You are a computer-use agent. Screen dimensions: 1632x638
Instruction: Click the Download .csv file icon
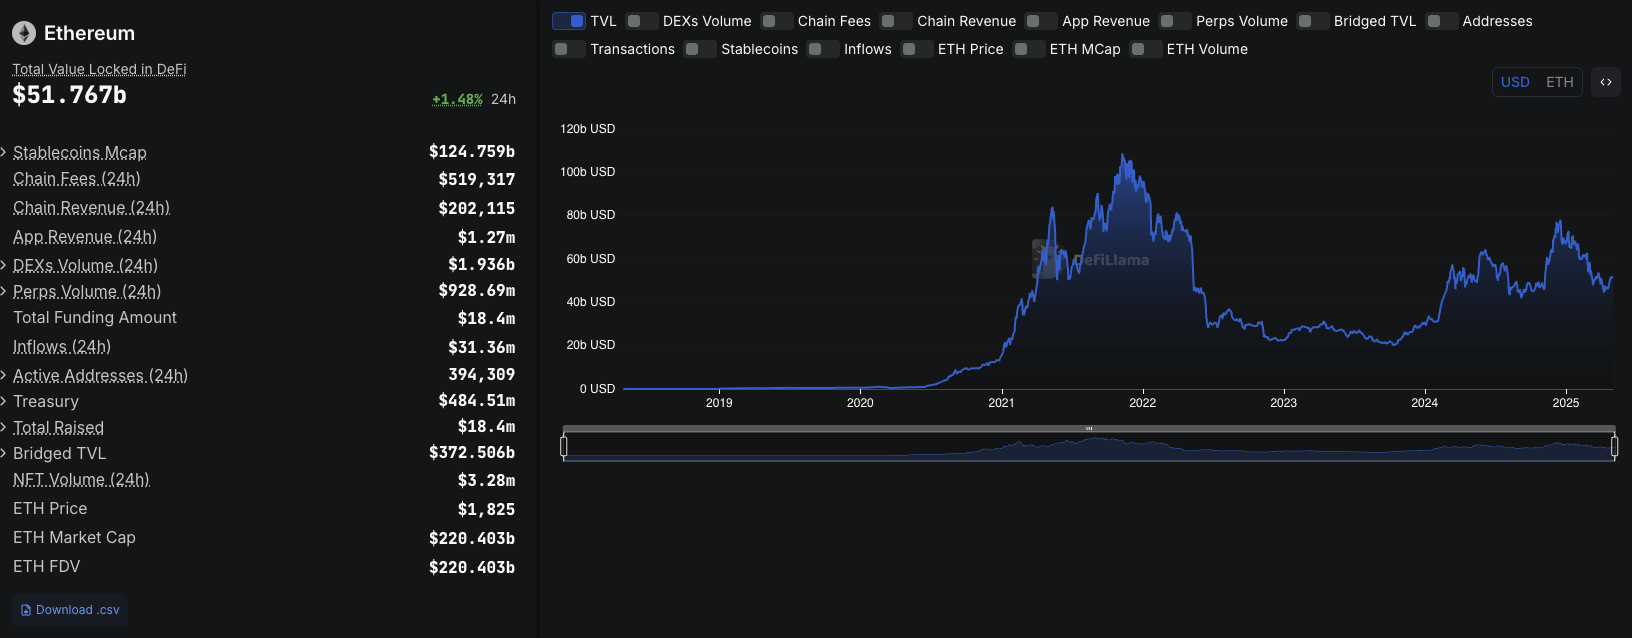26,610
